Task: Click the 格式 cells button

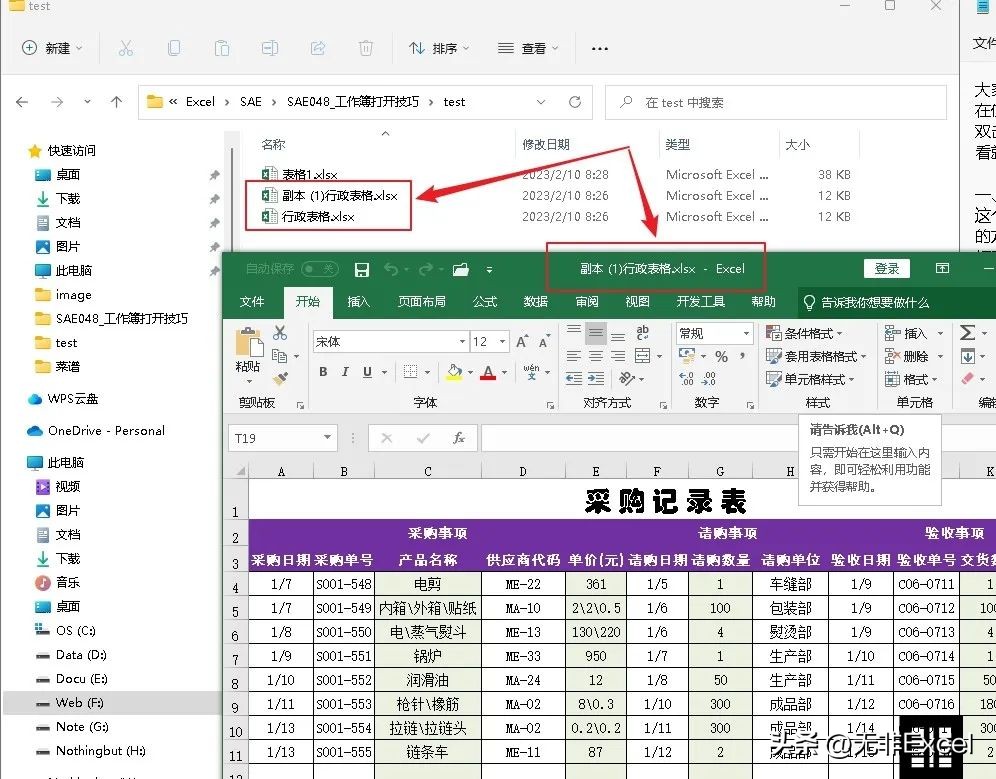Action: pyautogui.click(x=912, y=379)
